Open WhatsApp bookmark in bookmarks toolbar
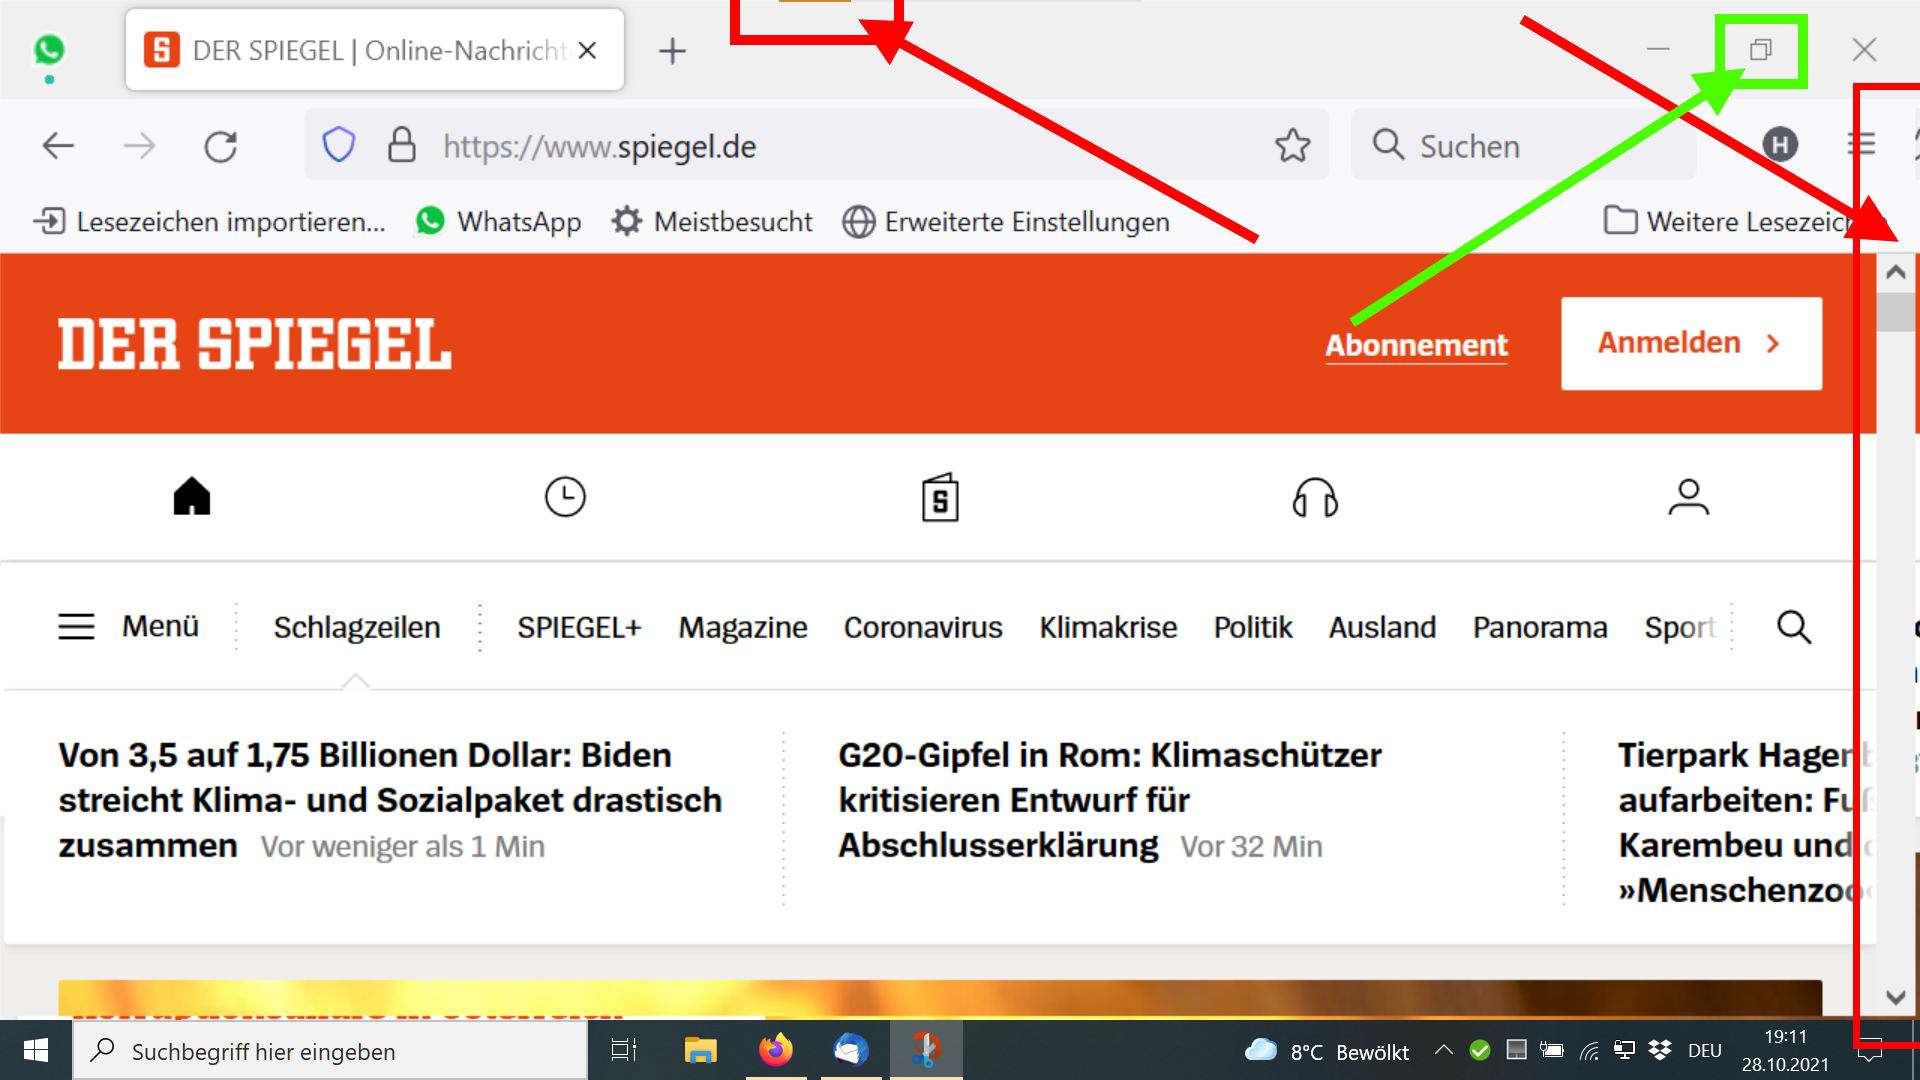1920x1080 pixels. [499, 221]
